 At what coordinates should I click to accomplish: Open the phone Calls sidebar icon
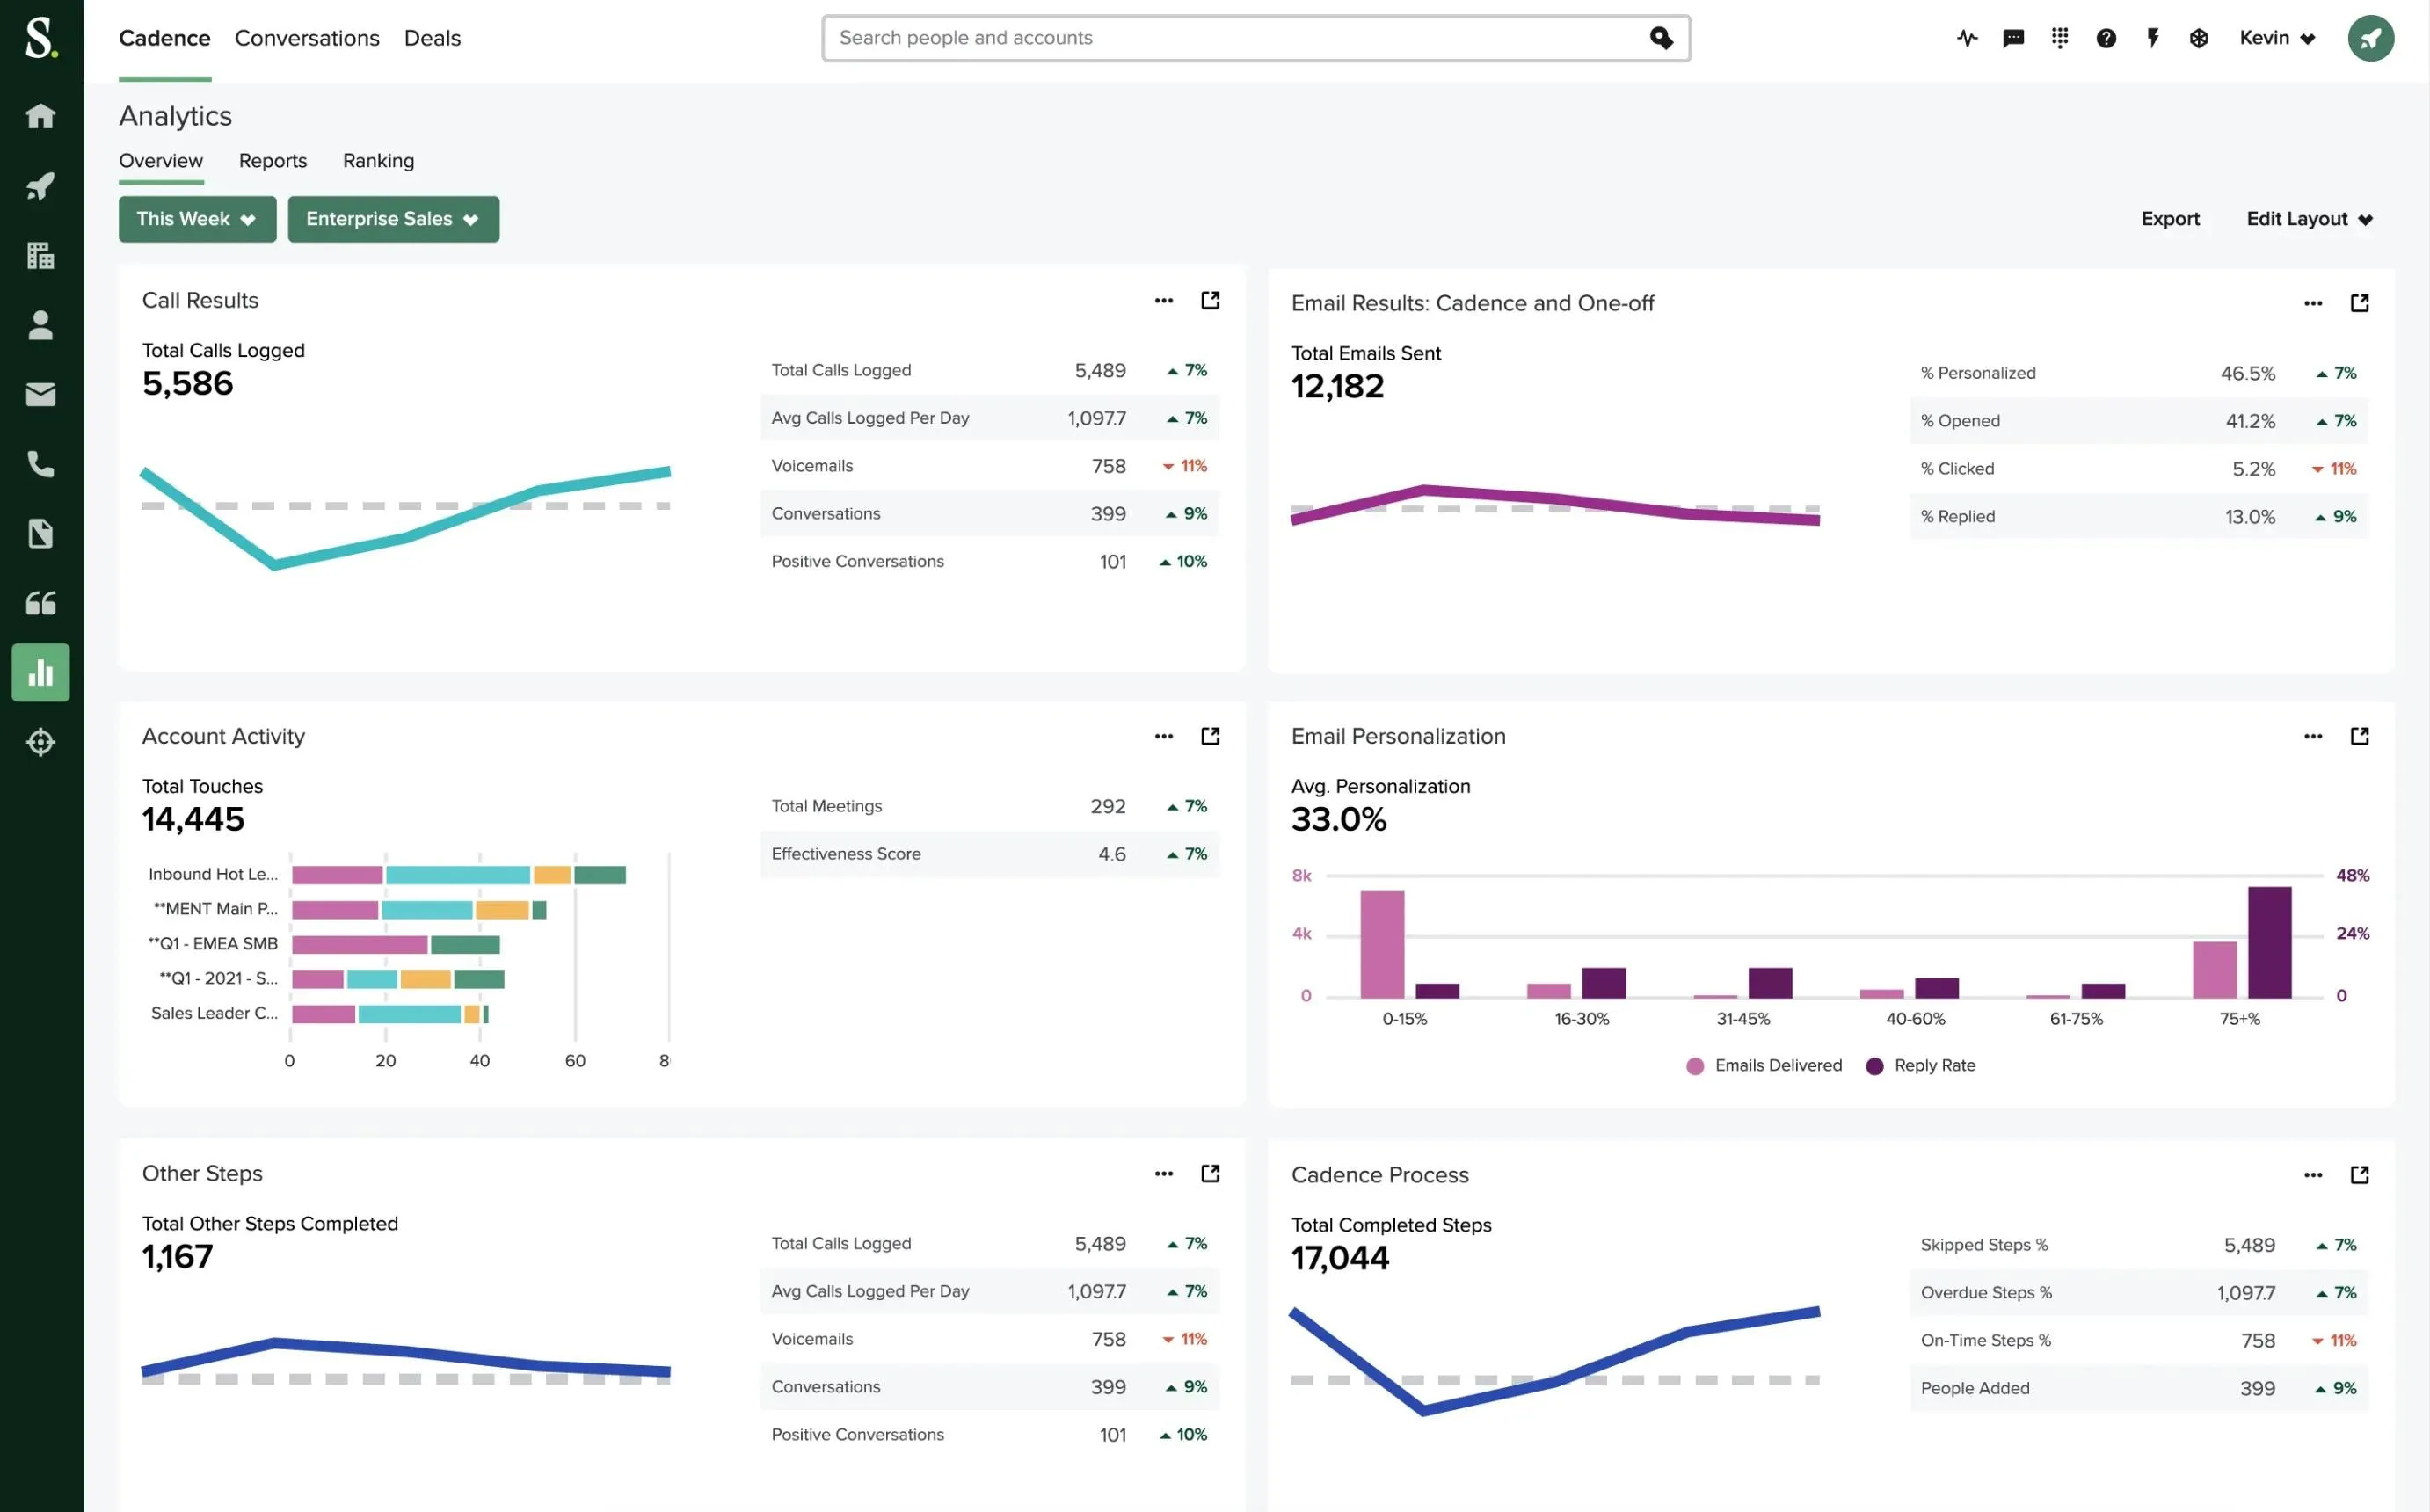40,464
